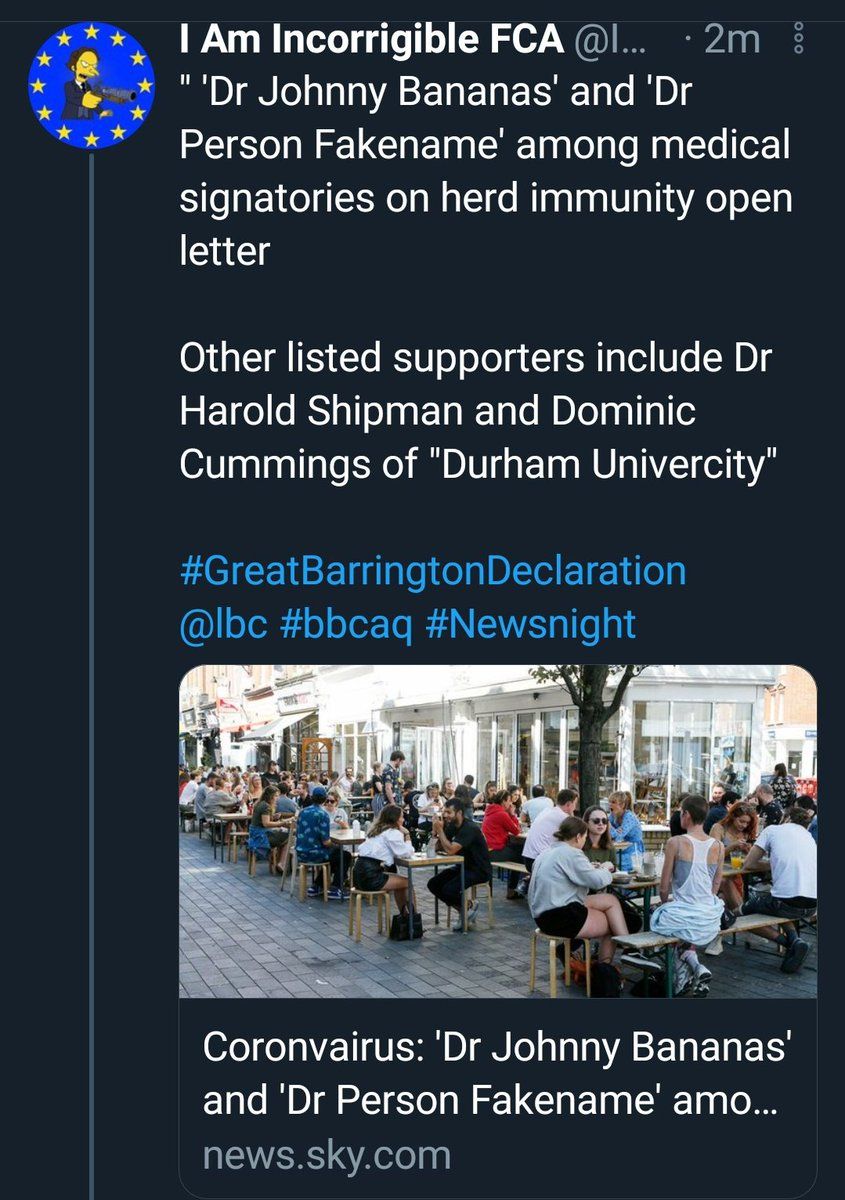
Task: Open the 2m timestamp of the tweet
Action: 732,41
